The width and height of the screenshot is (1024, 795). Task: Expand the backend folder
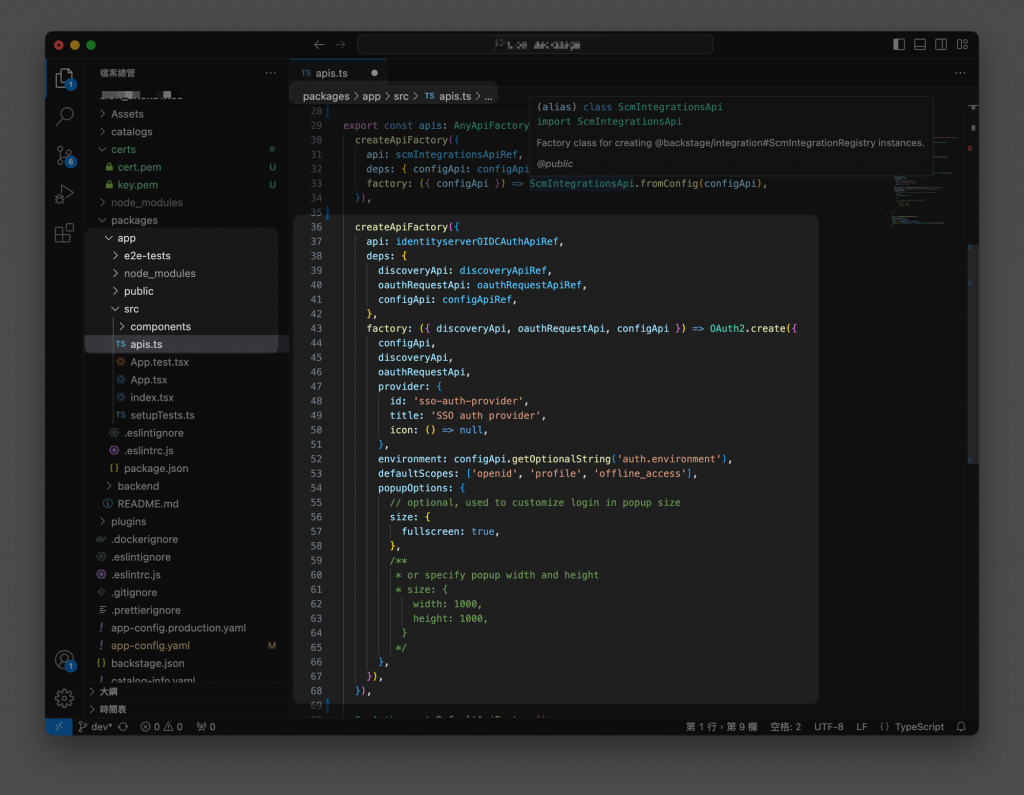click(x=138, y=486)
